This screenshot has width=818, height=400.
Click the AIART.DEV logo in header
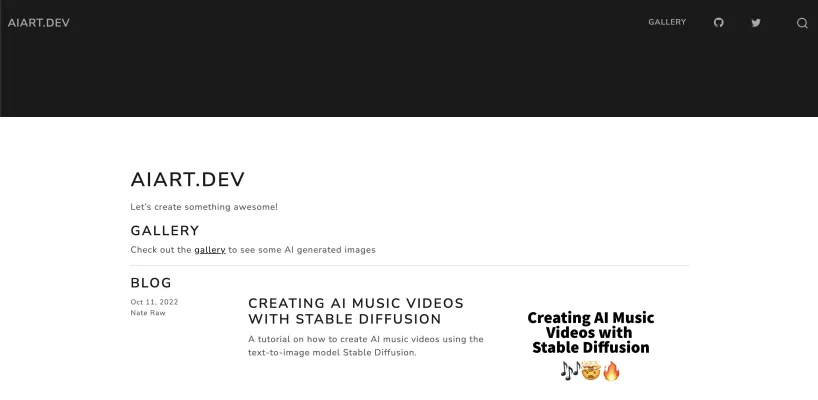(x=39, y=22)
